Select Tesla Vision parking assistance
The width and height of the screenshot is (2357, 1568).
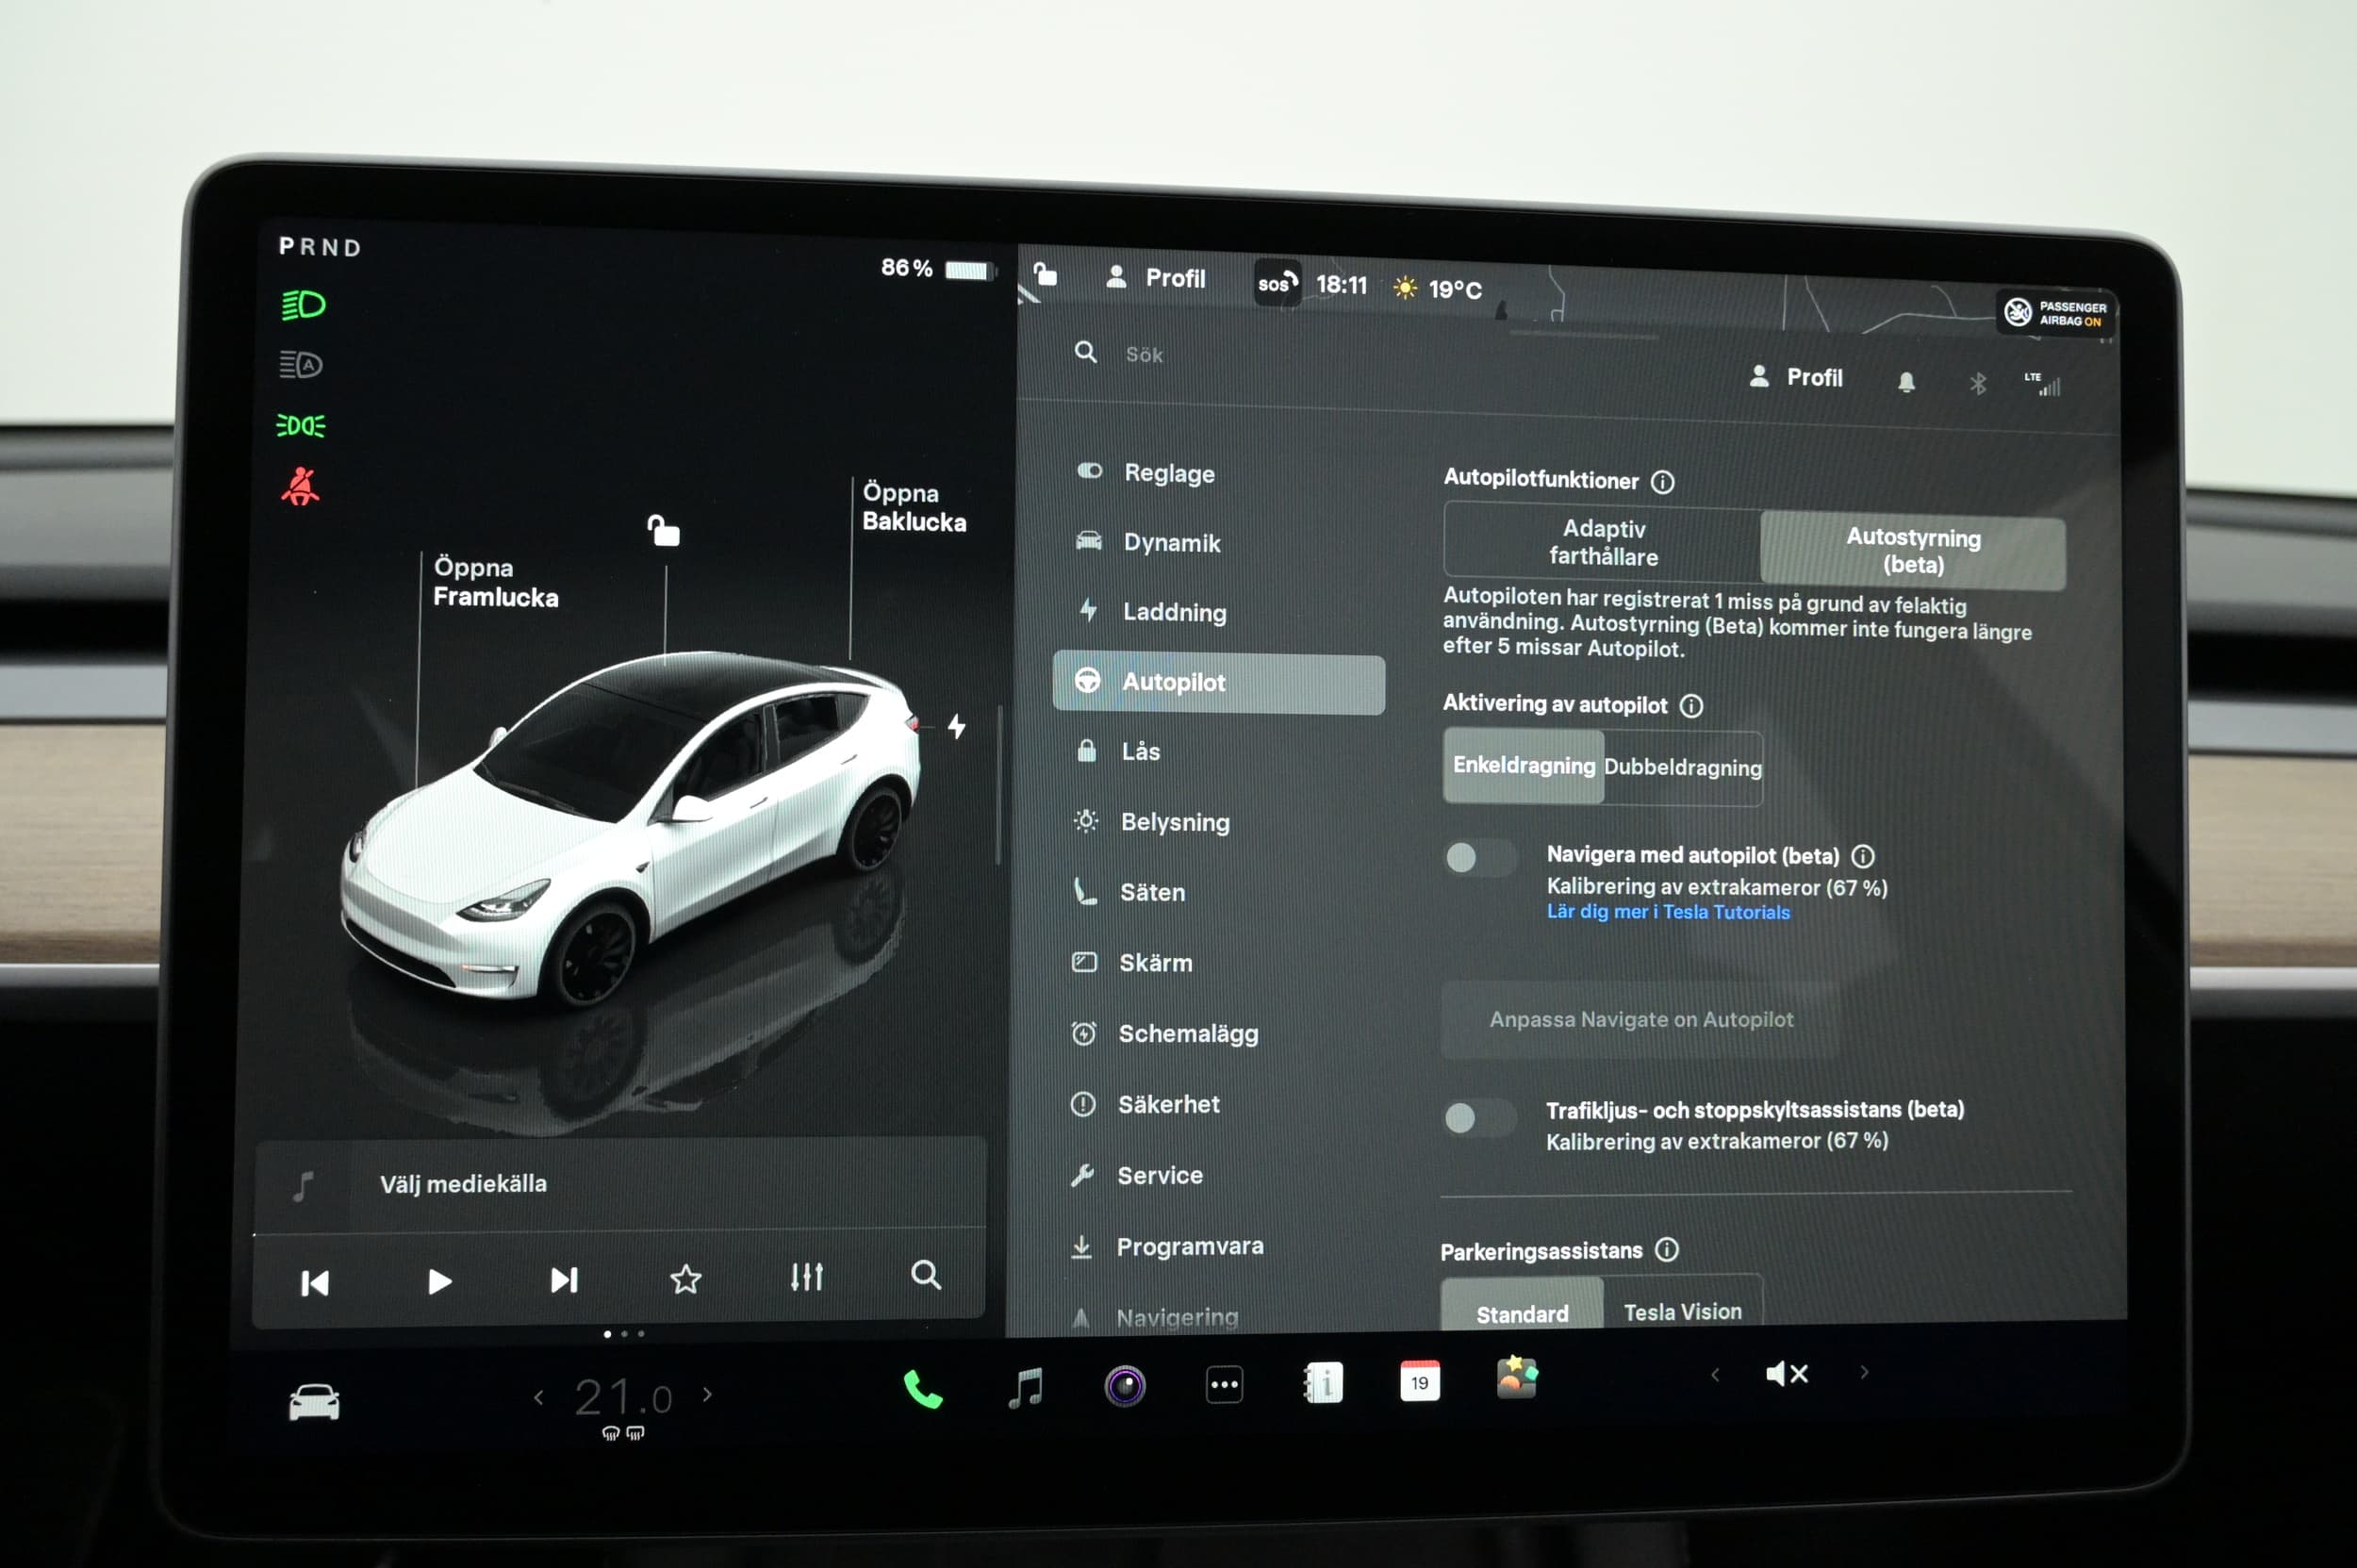[1683, 1302]
